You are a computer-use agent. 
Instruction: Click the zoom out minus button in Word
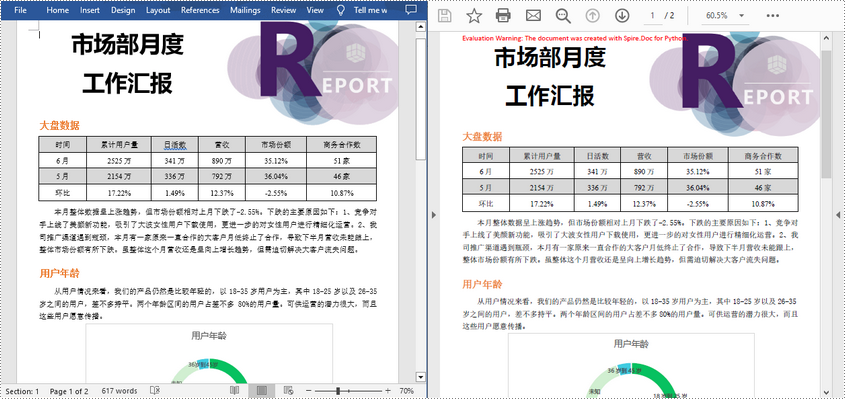pyautogui.click(x=308, y=390)
